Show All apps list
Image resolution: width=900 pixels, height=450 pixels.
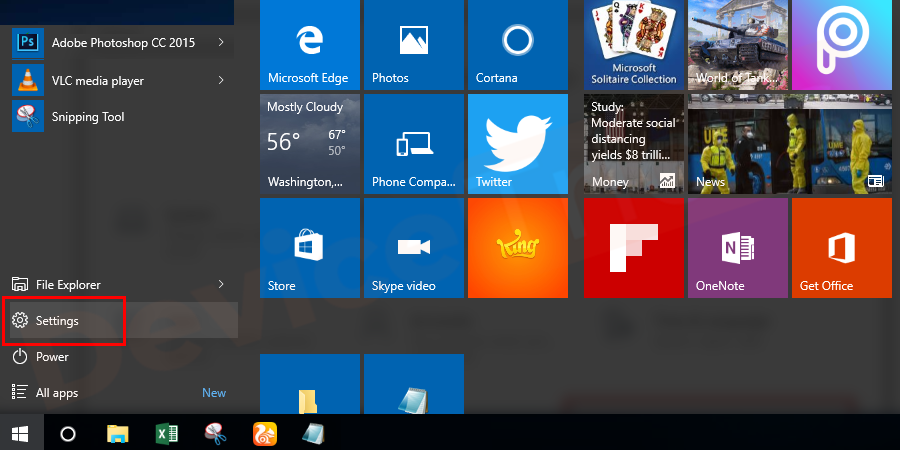coord(57,393)
